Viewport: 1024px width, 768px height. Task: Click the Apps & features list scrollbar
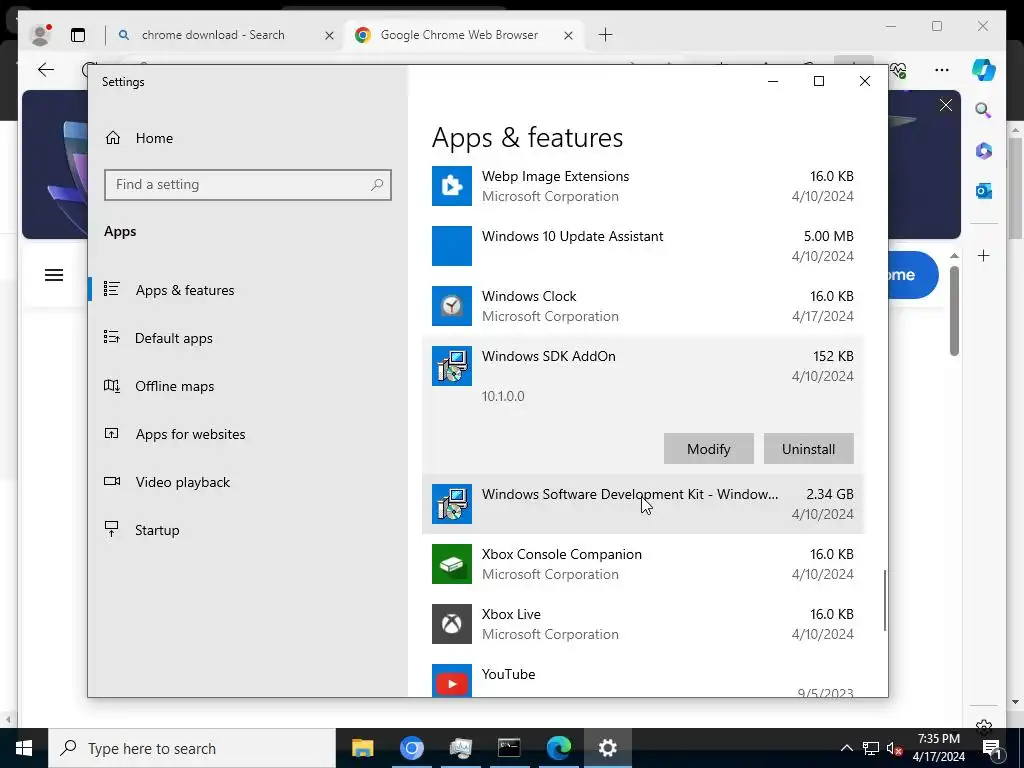tap(885, 600)
